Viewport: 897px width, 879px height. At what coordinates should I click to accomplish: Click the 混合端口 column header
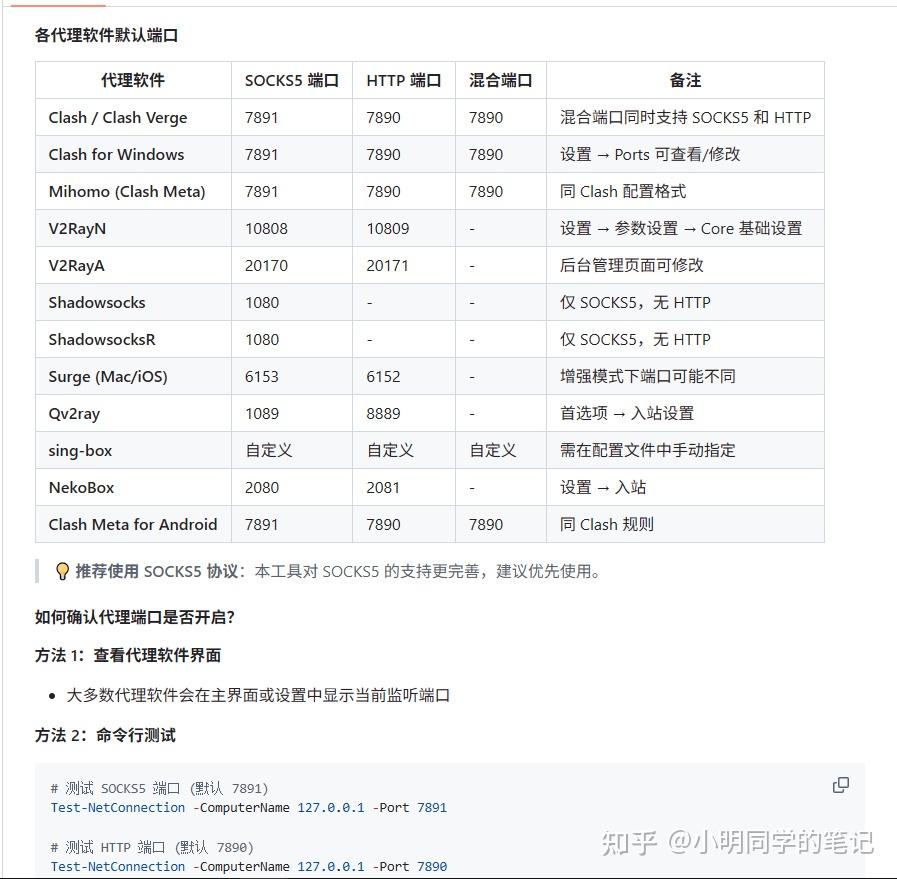[500, 80]
